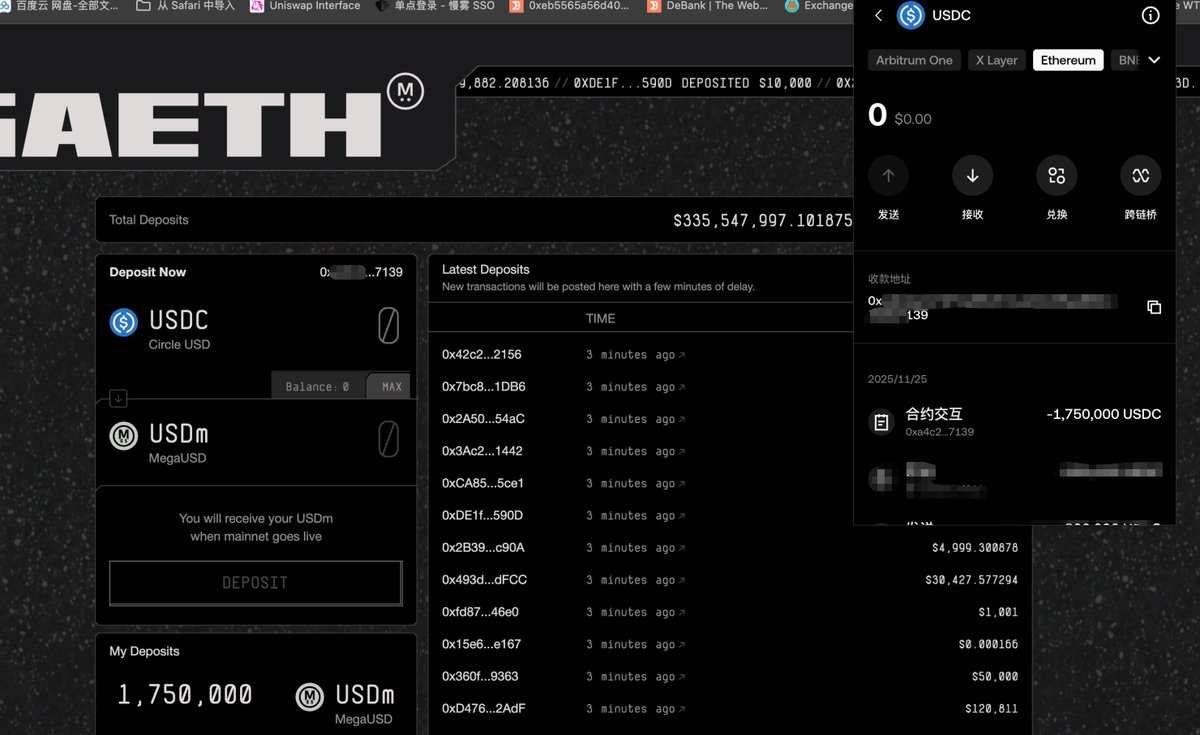1200x735 pixels.
Task: Open the Swap (兑换) icon
Action: (x=1056, y=176)
